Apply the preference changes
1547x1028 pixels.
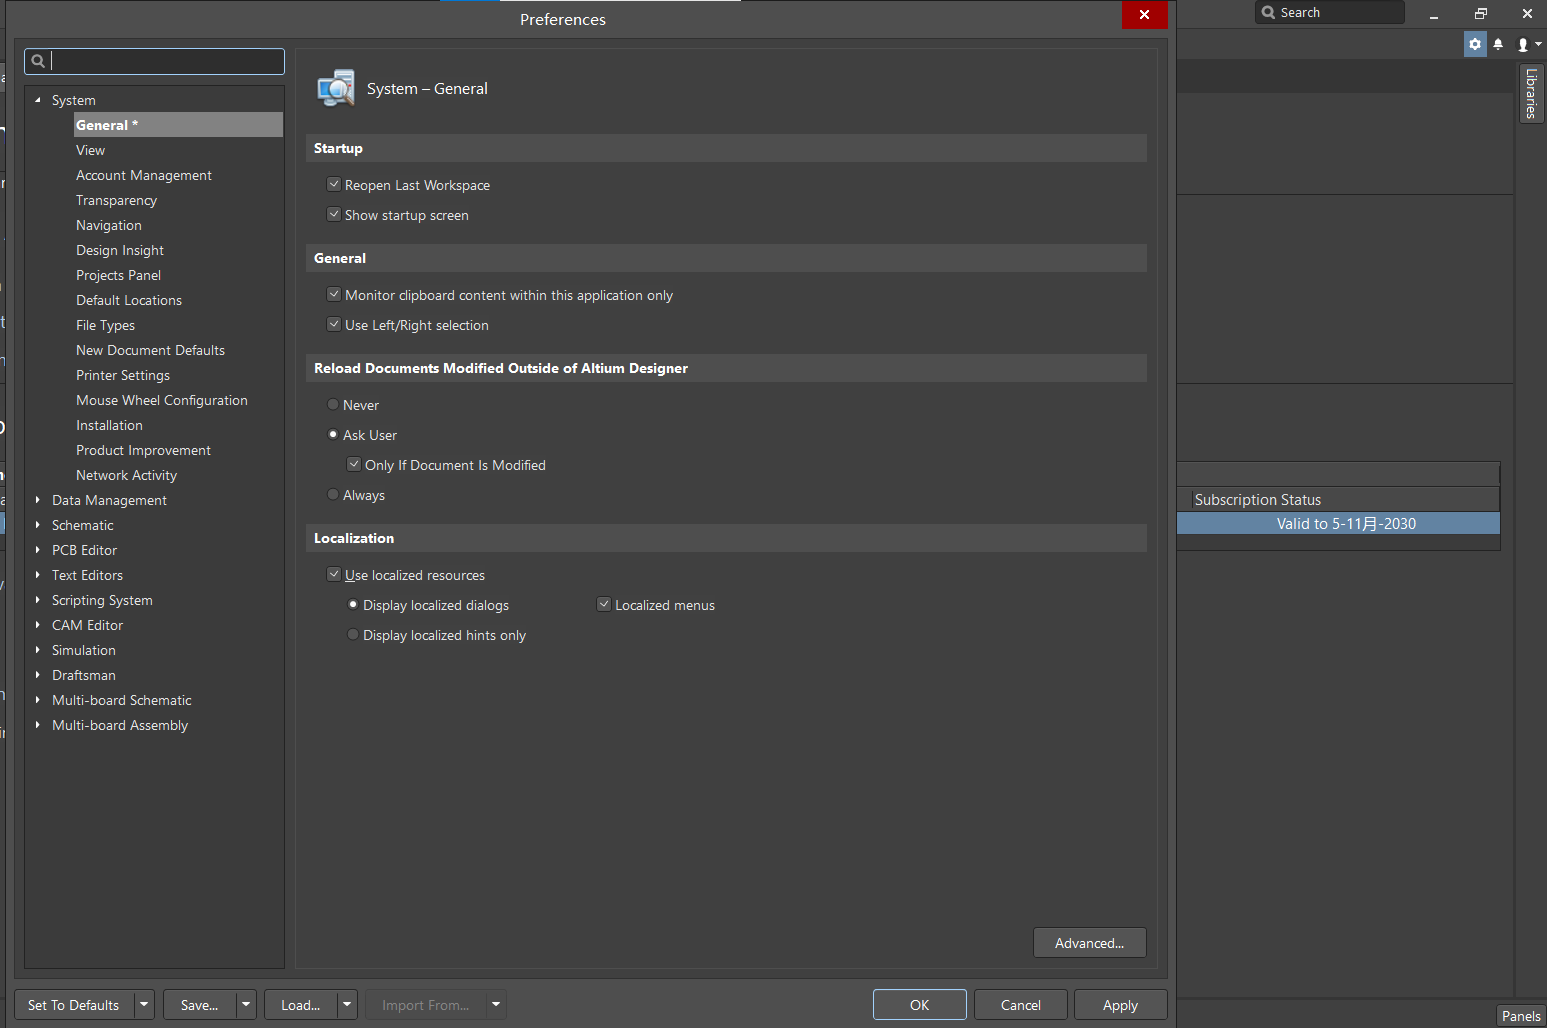click(1121, 1004)
